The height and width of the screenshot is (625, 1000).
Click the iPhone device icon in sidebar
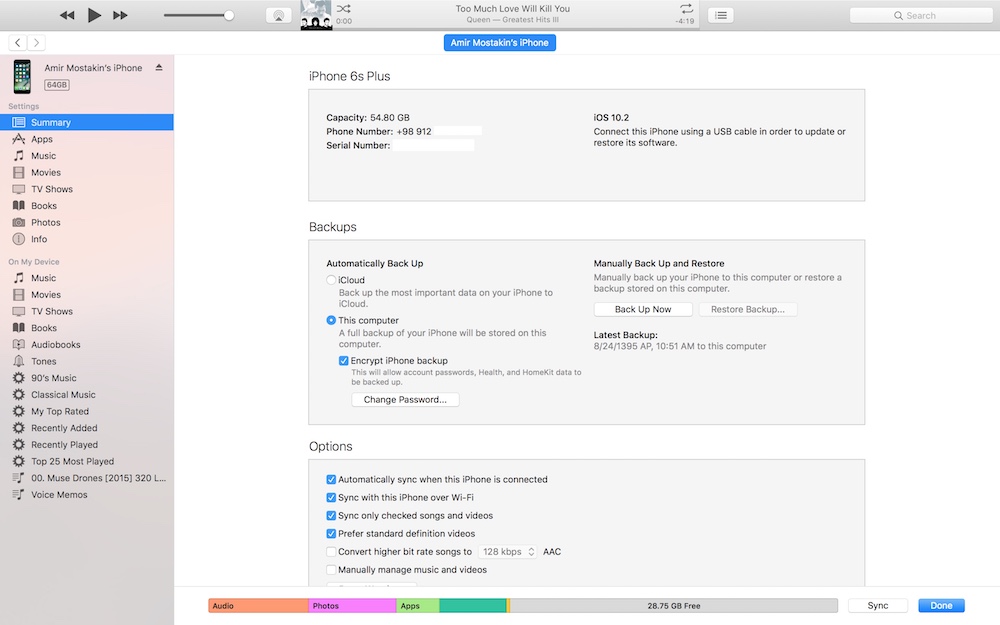pyautogui.click(x=22, y=77)
